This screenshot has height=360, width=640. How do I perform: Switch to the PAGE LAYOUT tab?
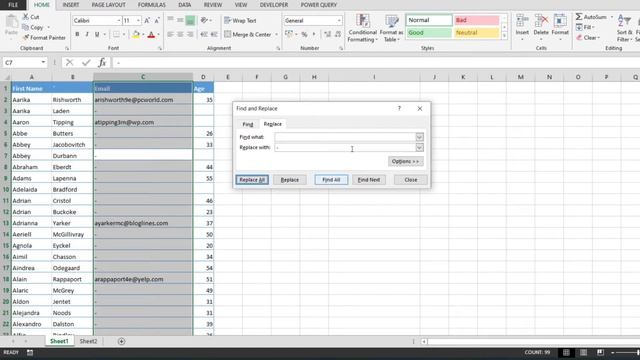[x=109, y=5]
